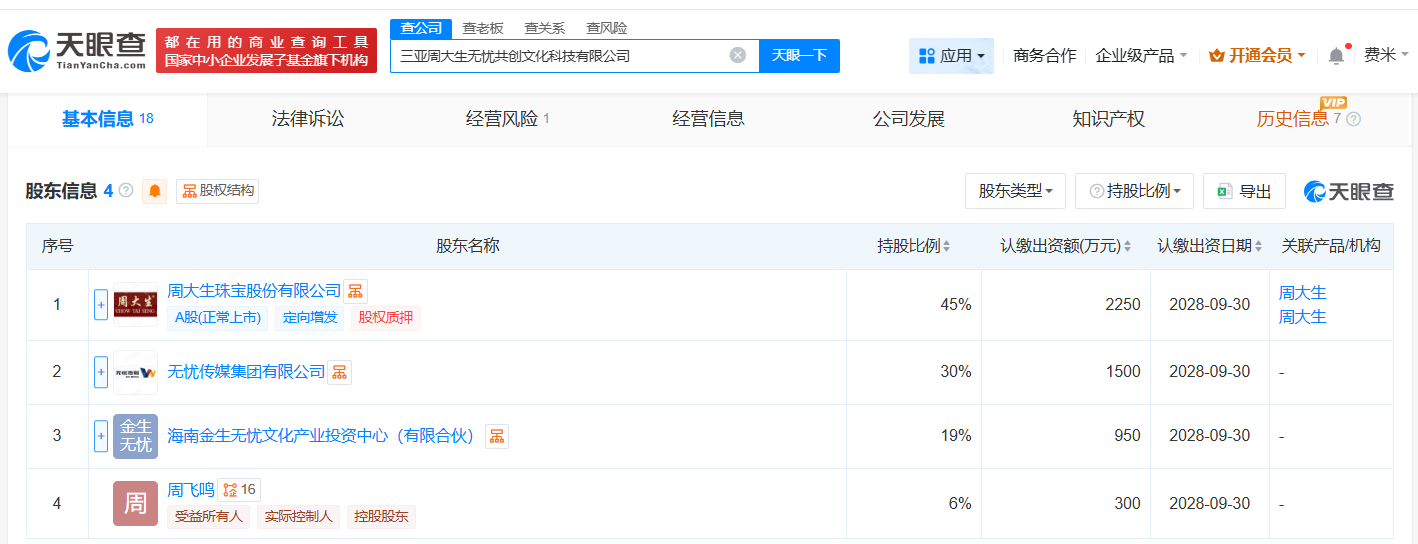Expand the 周大生珠宝 shareholder row plus toggle

[x=101, y=305]
